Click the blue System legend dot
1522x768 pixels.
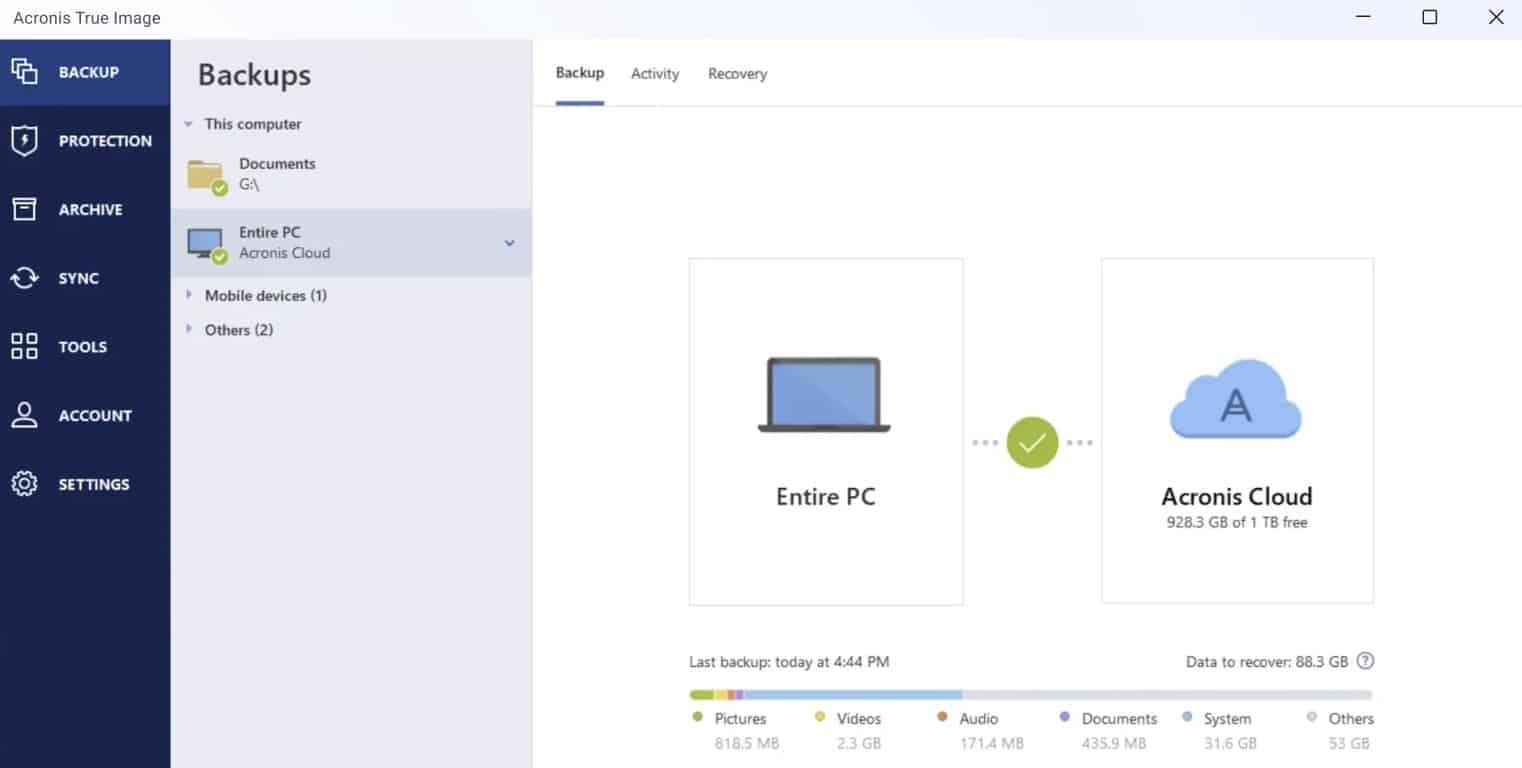(x=1187, y=717)
